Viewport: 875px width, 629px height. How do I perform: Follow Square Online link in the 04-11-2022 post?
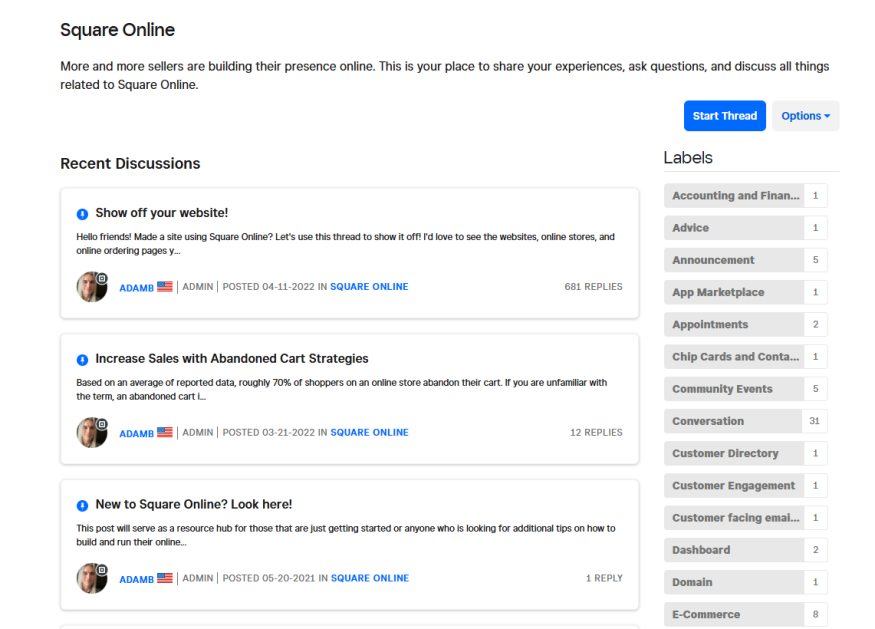(x=369, y=286)
